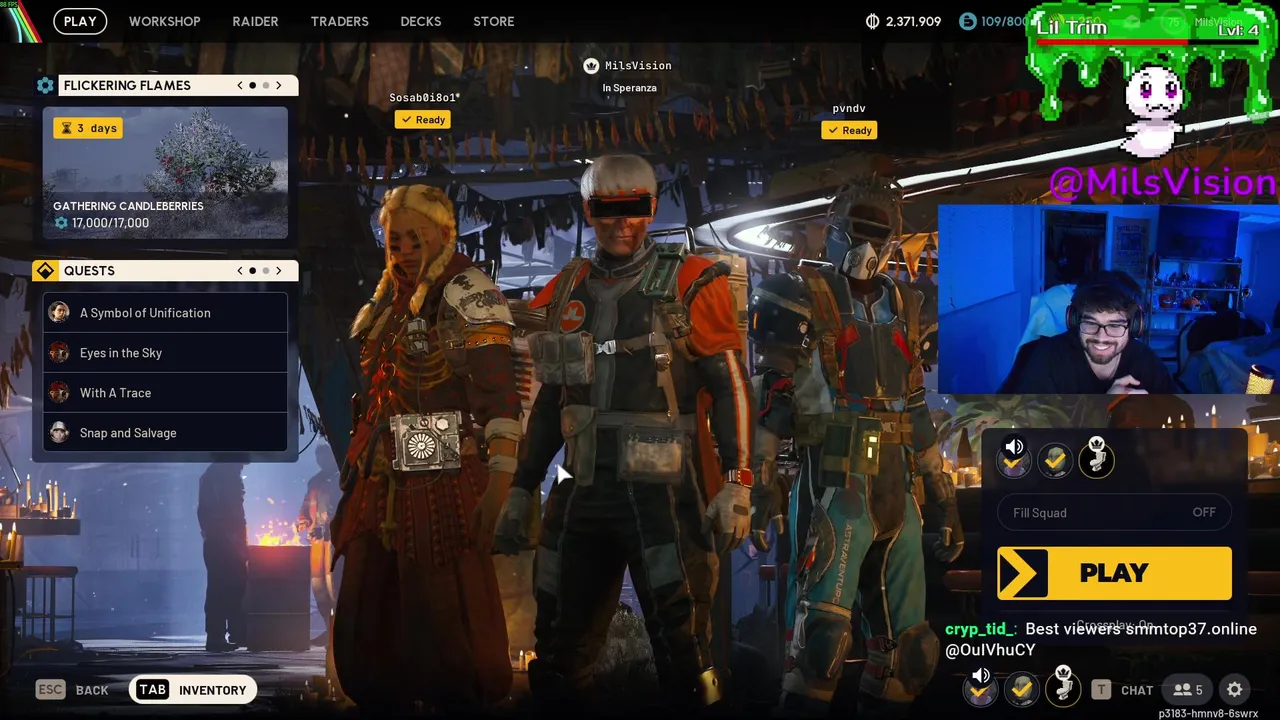Image resolution: width=1280 pixels, height=720 pixels.
Task: Show previous Flickering Flames event with left chevron
Action: coord(240,86)
